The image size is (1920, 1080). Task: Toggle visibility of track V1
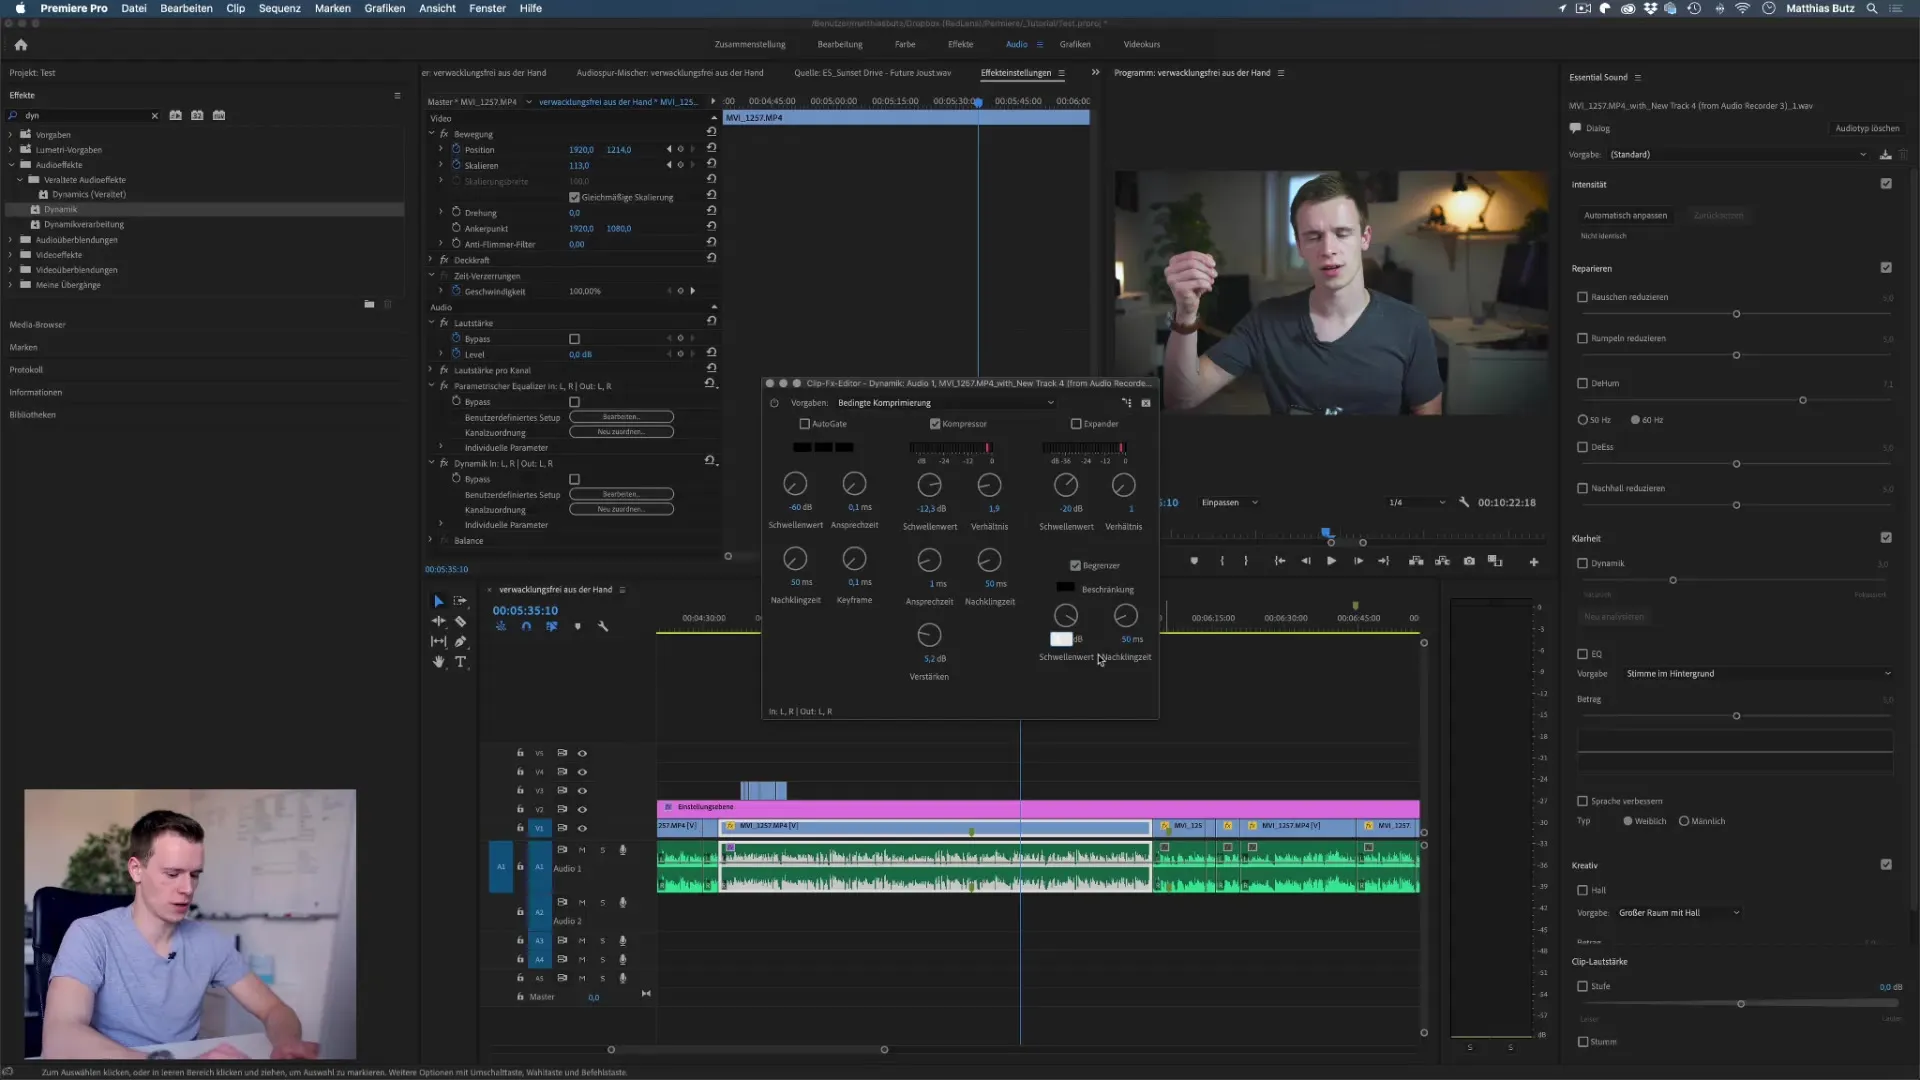[x=582, y=829]
